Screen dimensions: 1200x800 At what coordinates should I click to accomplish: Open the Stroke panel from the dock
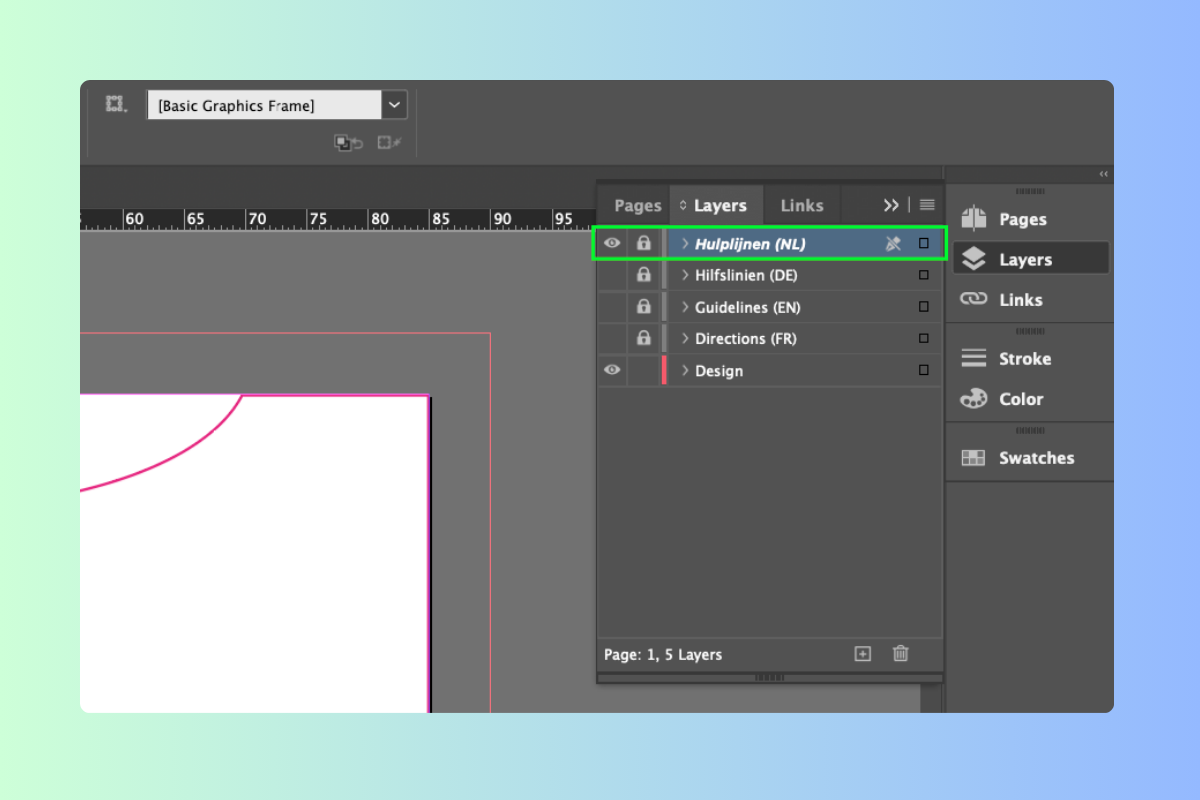click(x=1031, y=358)
